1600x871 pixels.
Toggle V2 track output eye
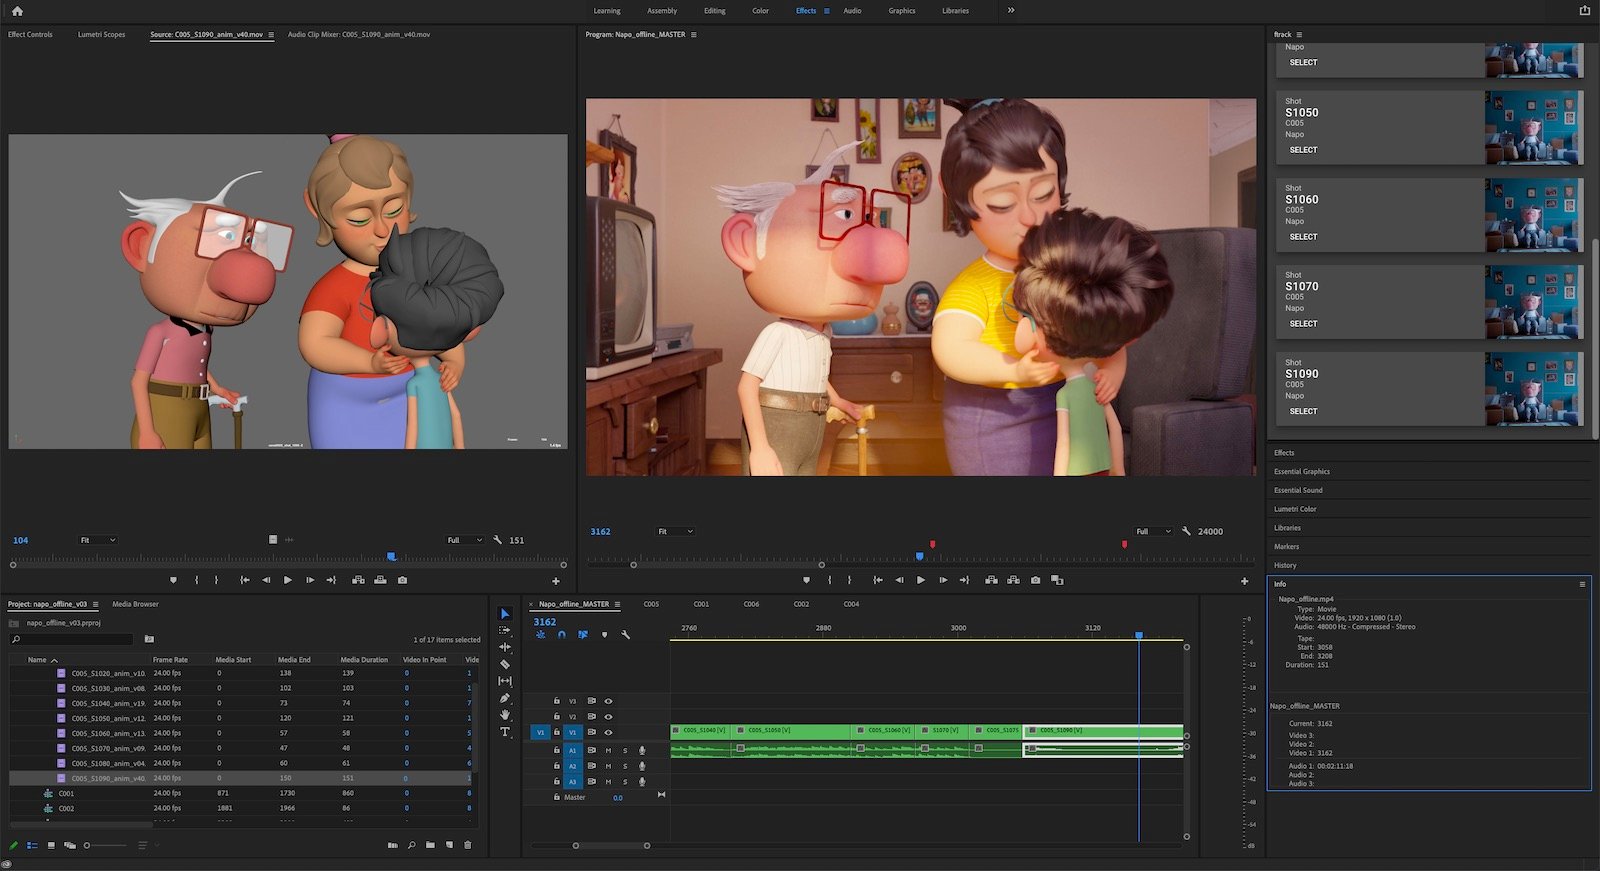[x=608, y=717]
